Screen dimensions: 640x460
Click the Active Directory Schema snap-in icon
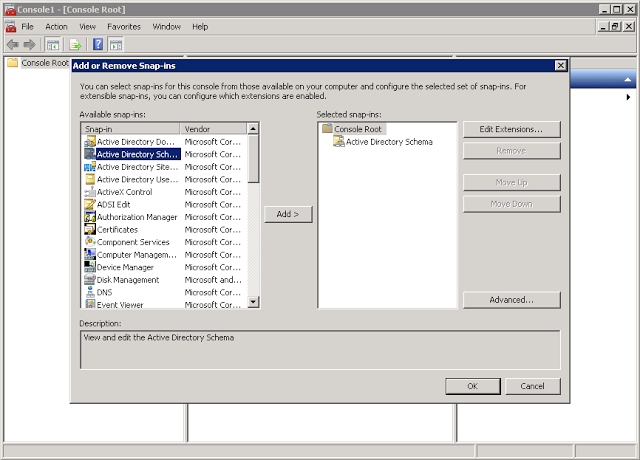[x=90, y=154]
